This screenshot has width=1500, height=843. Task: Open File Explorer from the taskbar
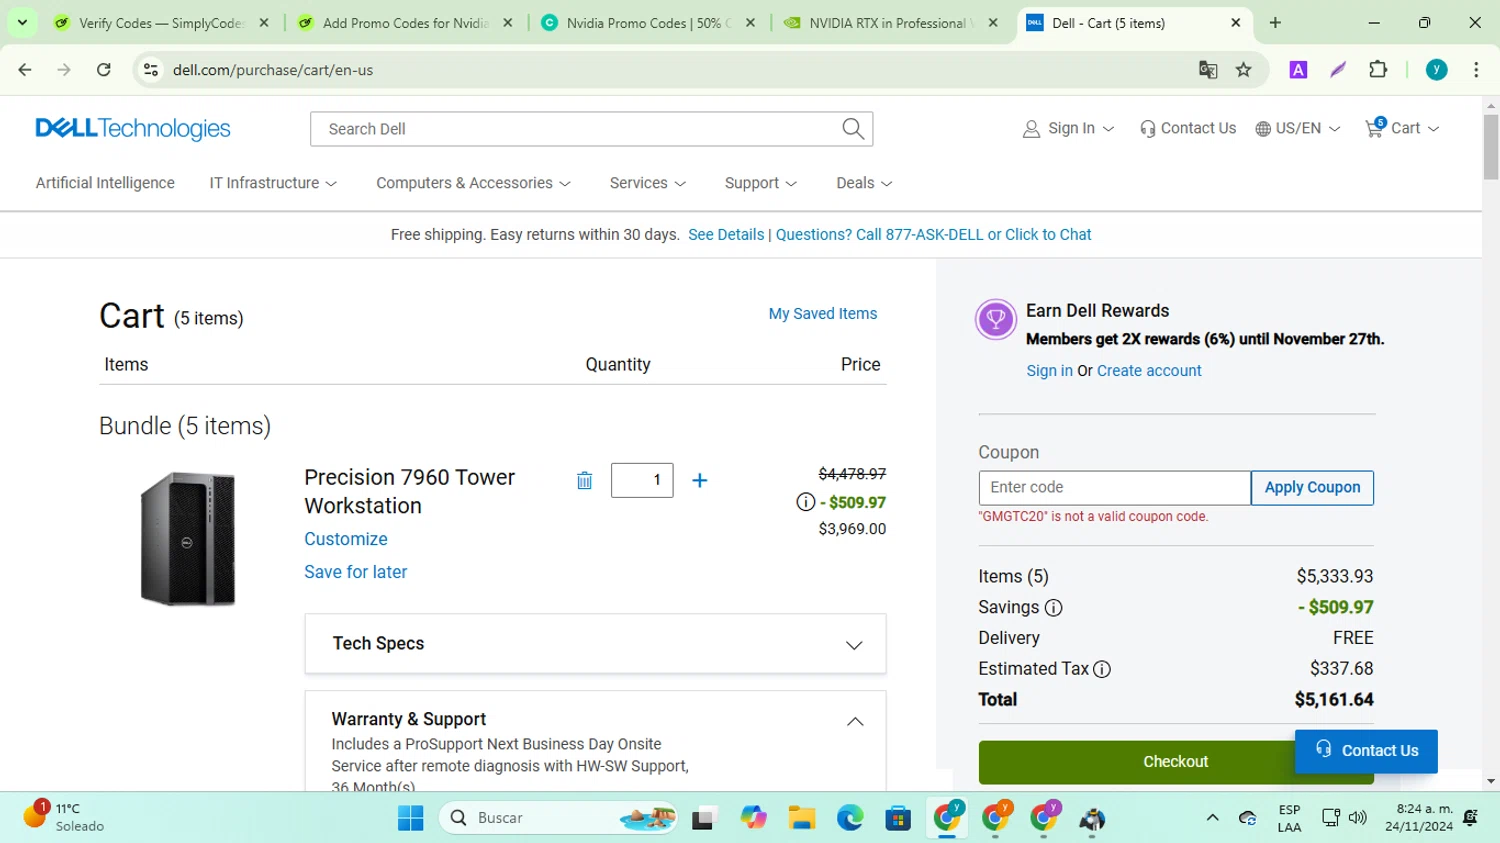click(801, 818)
